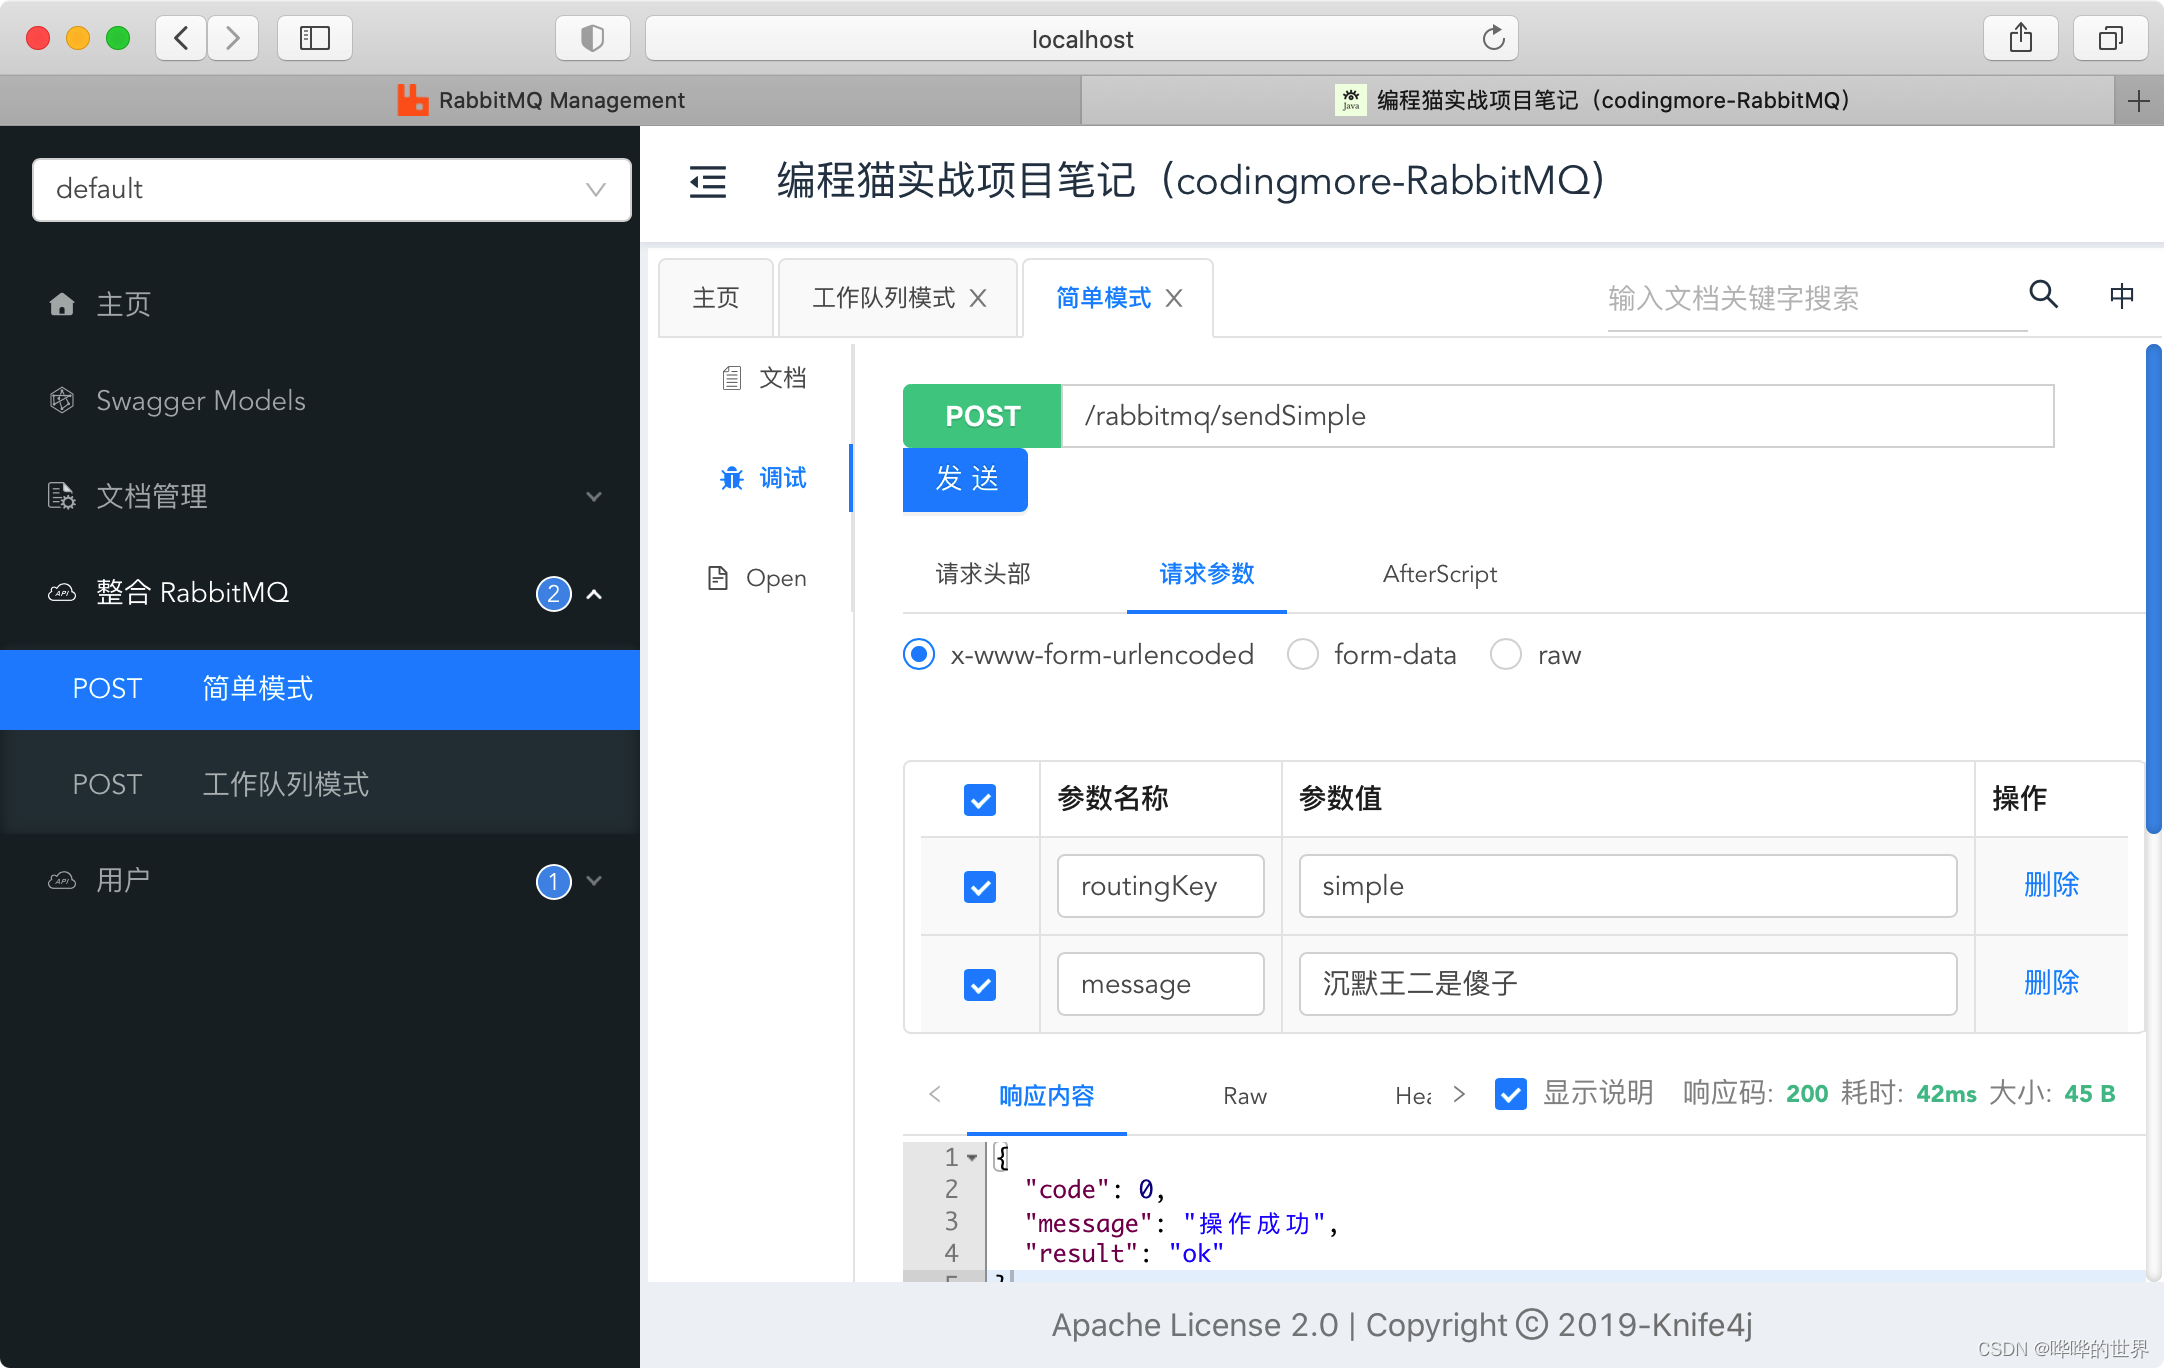2164x1368 pixels.
Task: Open the AfterScript tab
Action: 1440,574
